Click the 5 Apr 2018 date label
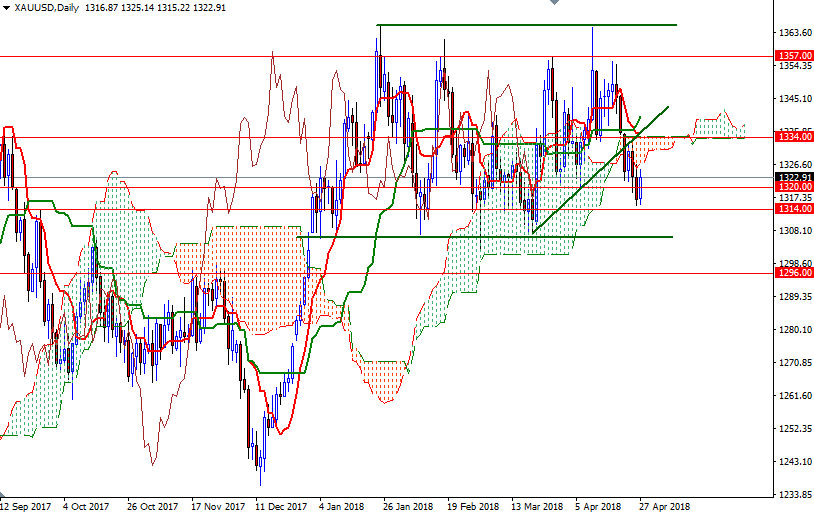814x514 pixels. 598,506
